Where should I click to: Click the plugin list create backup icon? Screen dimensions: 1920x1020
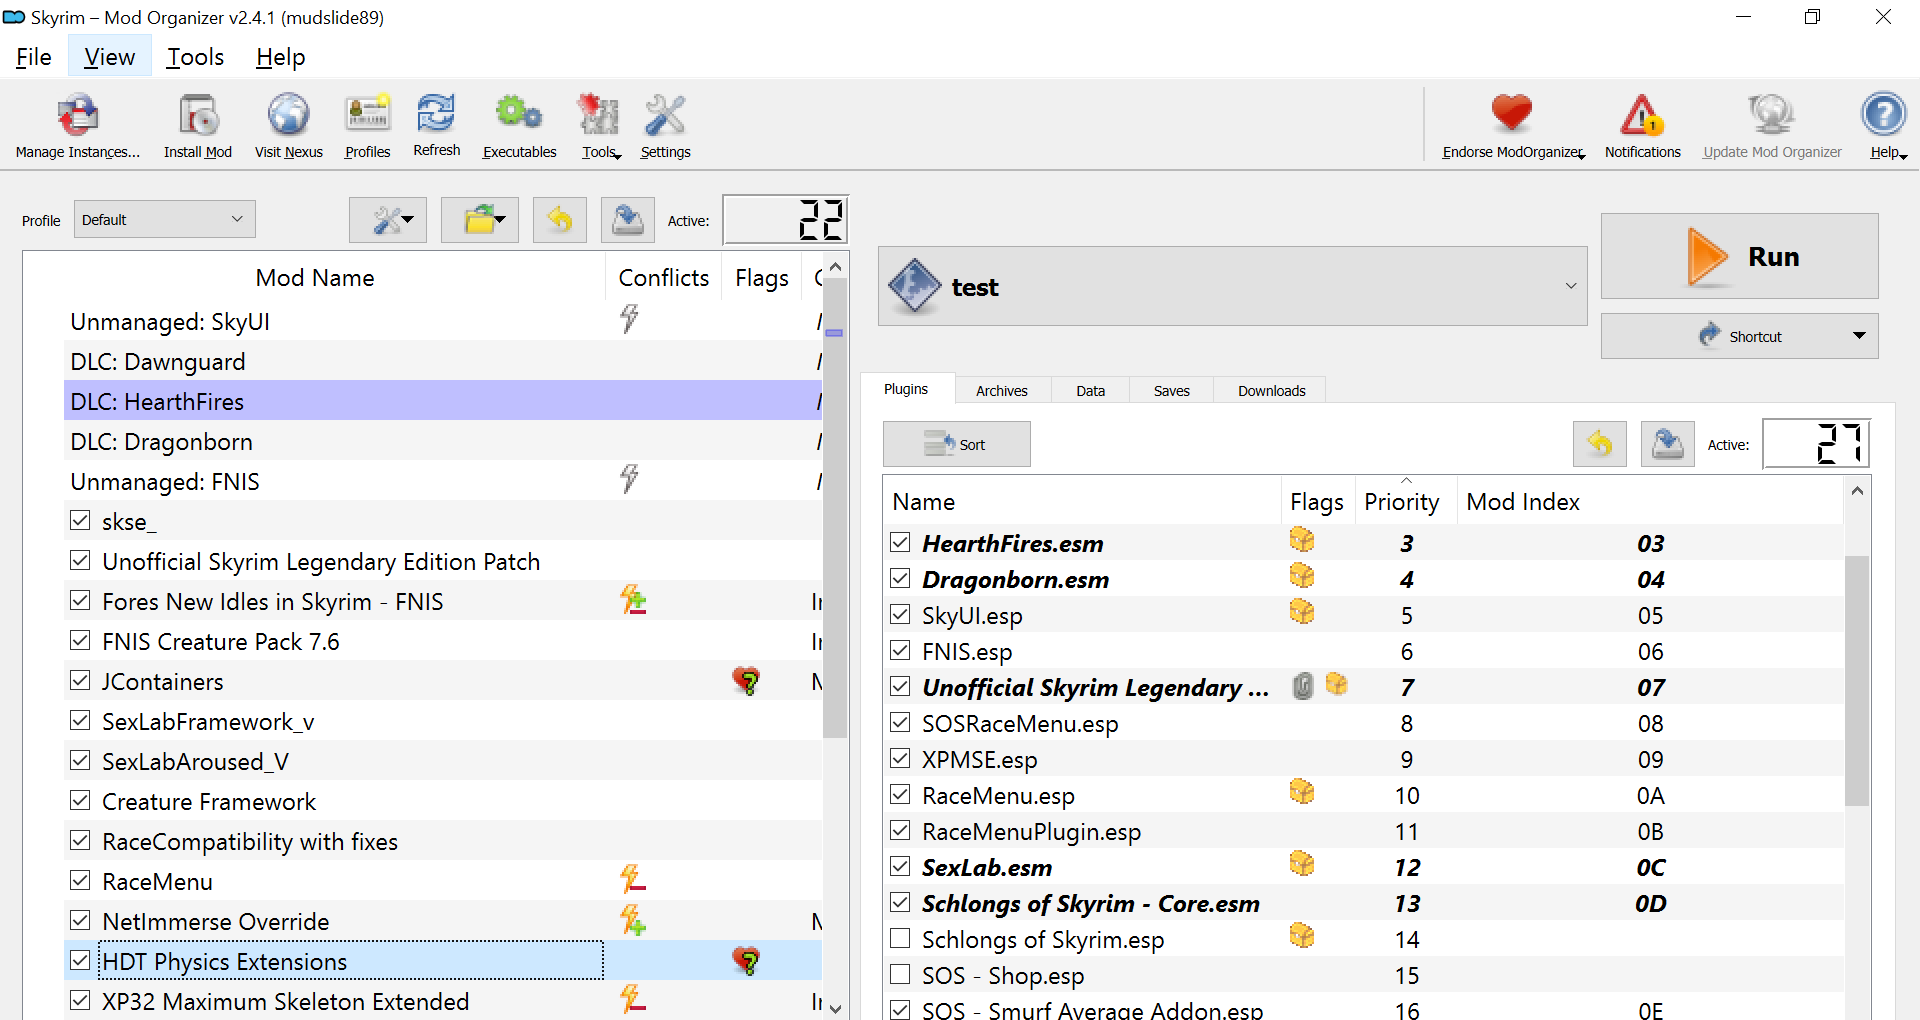(1667, 444)
